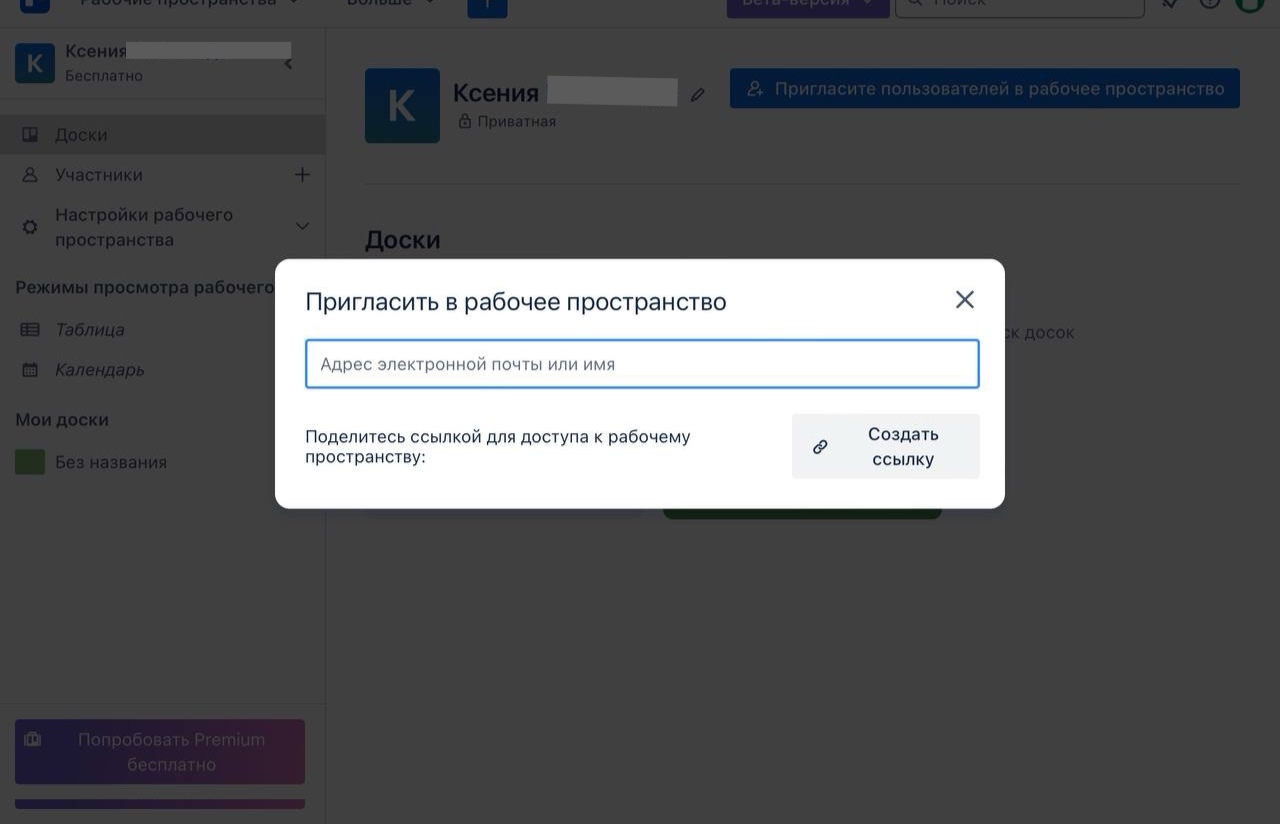Screen dimensions: 1280x824
Task: Open the Без названия board
Action: (111, 462)
